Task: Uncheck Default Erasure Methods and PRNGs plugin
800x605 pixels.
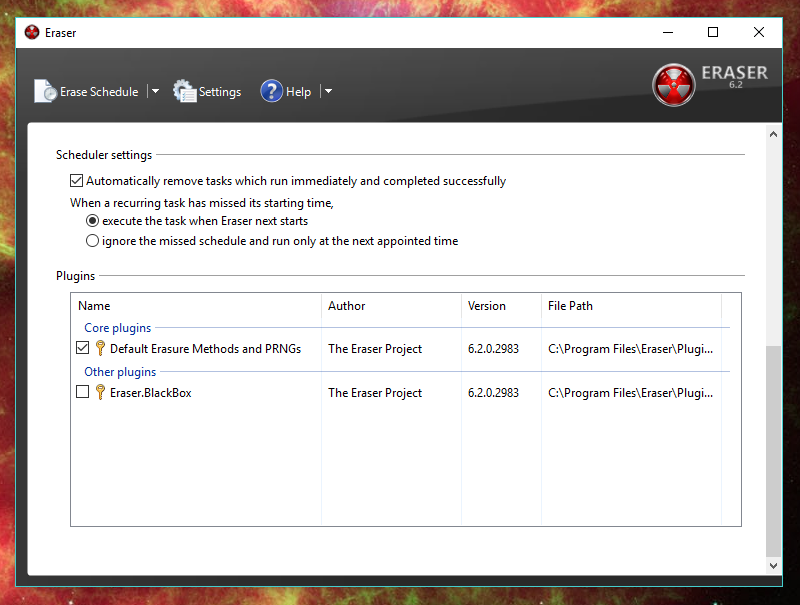Action: (x=82, y=348)
